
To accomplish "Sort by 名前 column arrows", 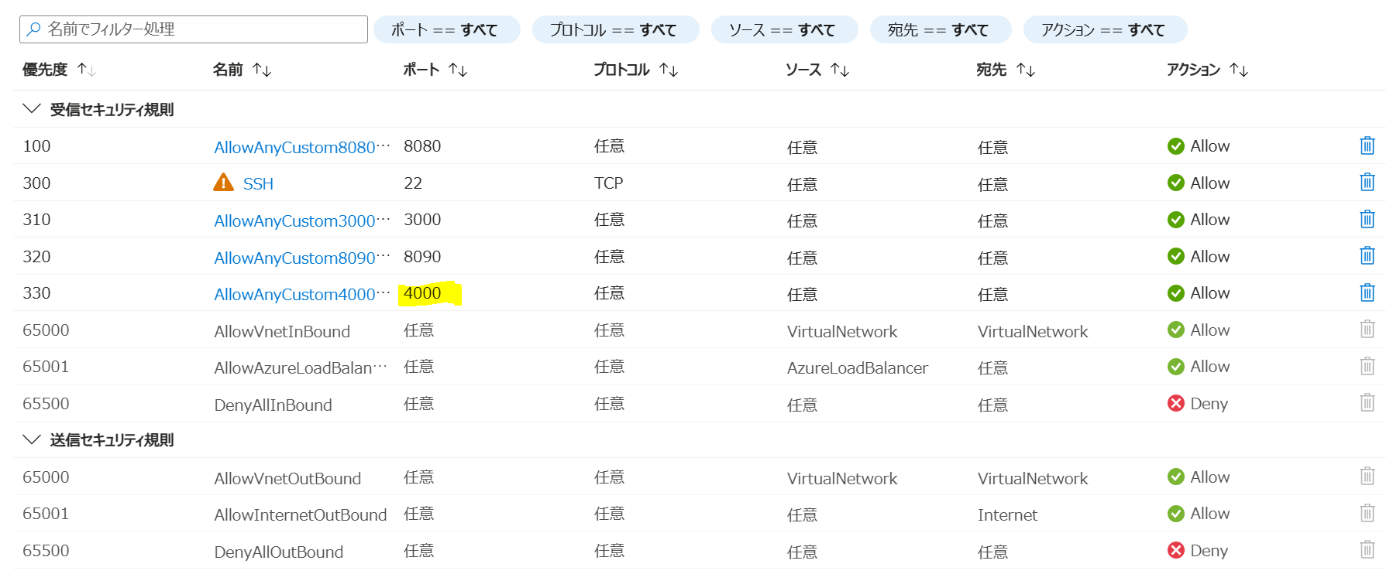I will [x=262, y=70].
